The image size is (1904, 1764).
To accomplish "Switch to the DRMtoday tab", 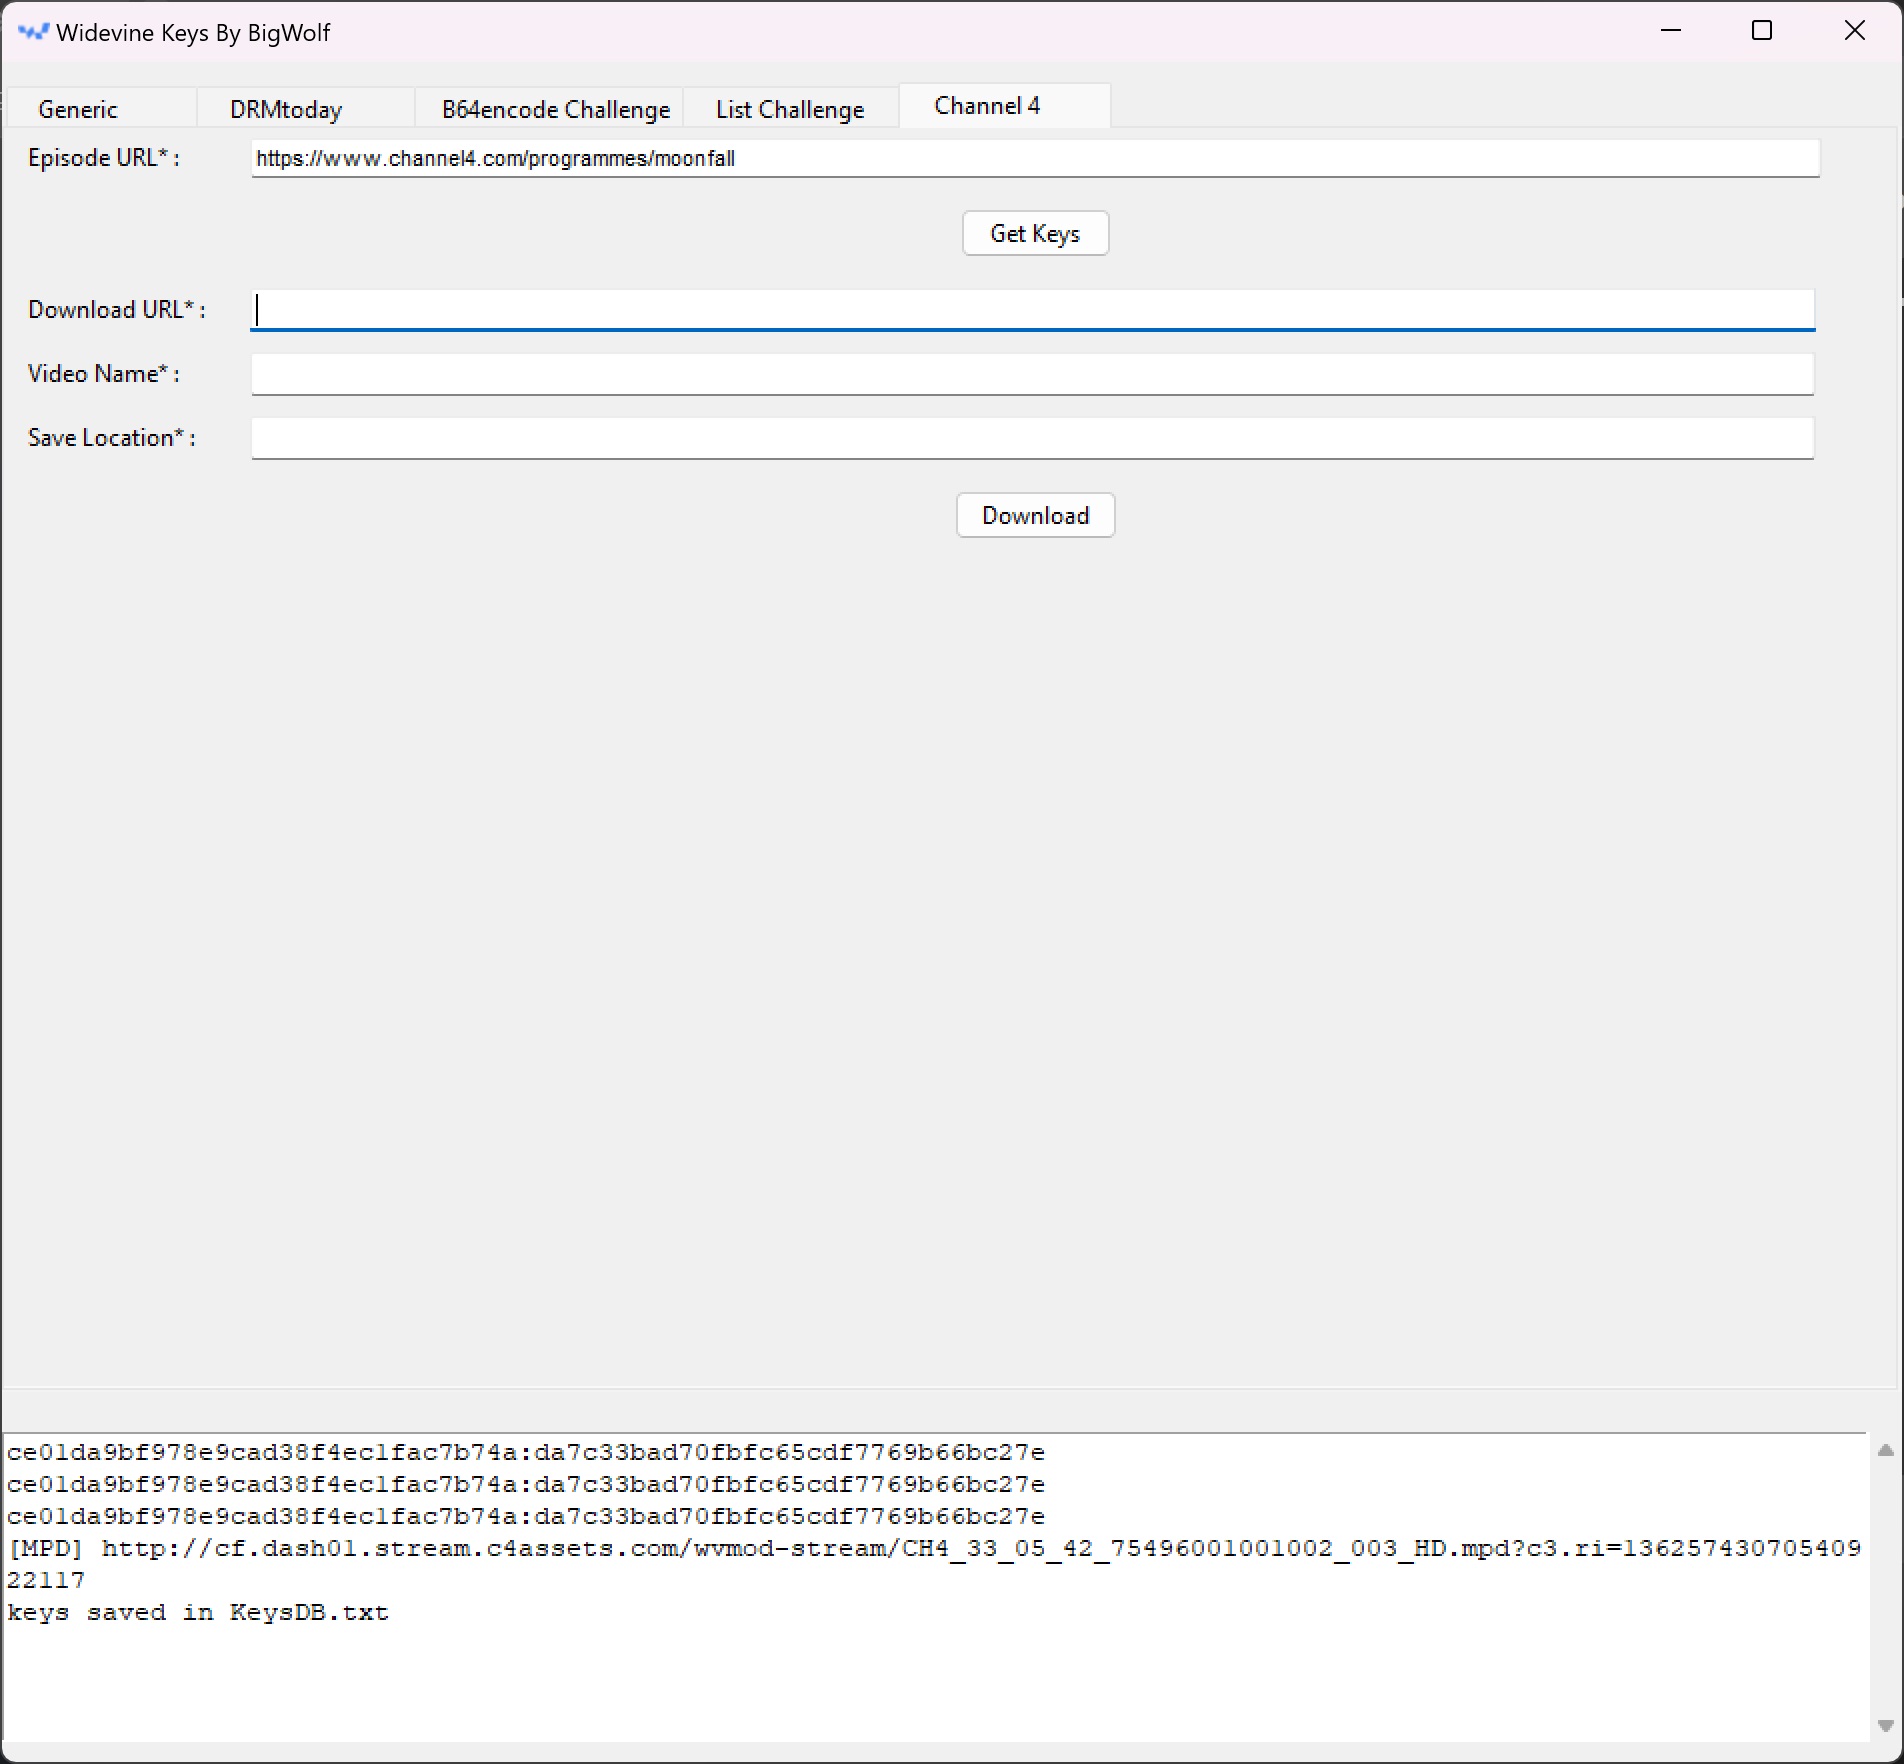I will [x=306, y=109].
